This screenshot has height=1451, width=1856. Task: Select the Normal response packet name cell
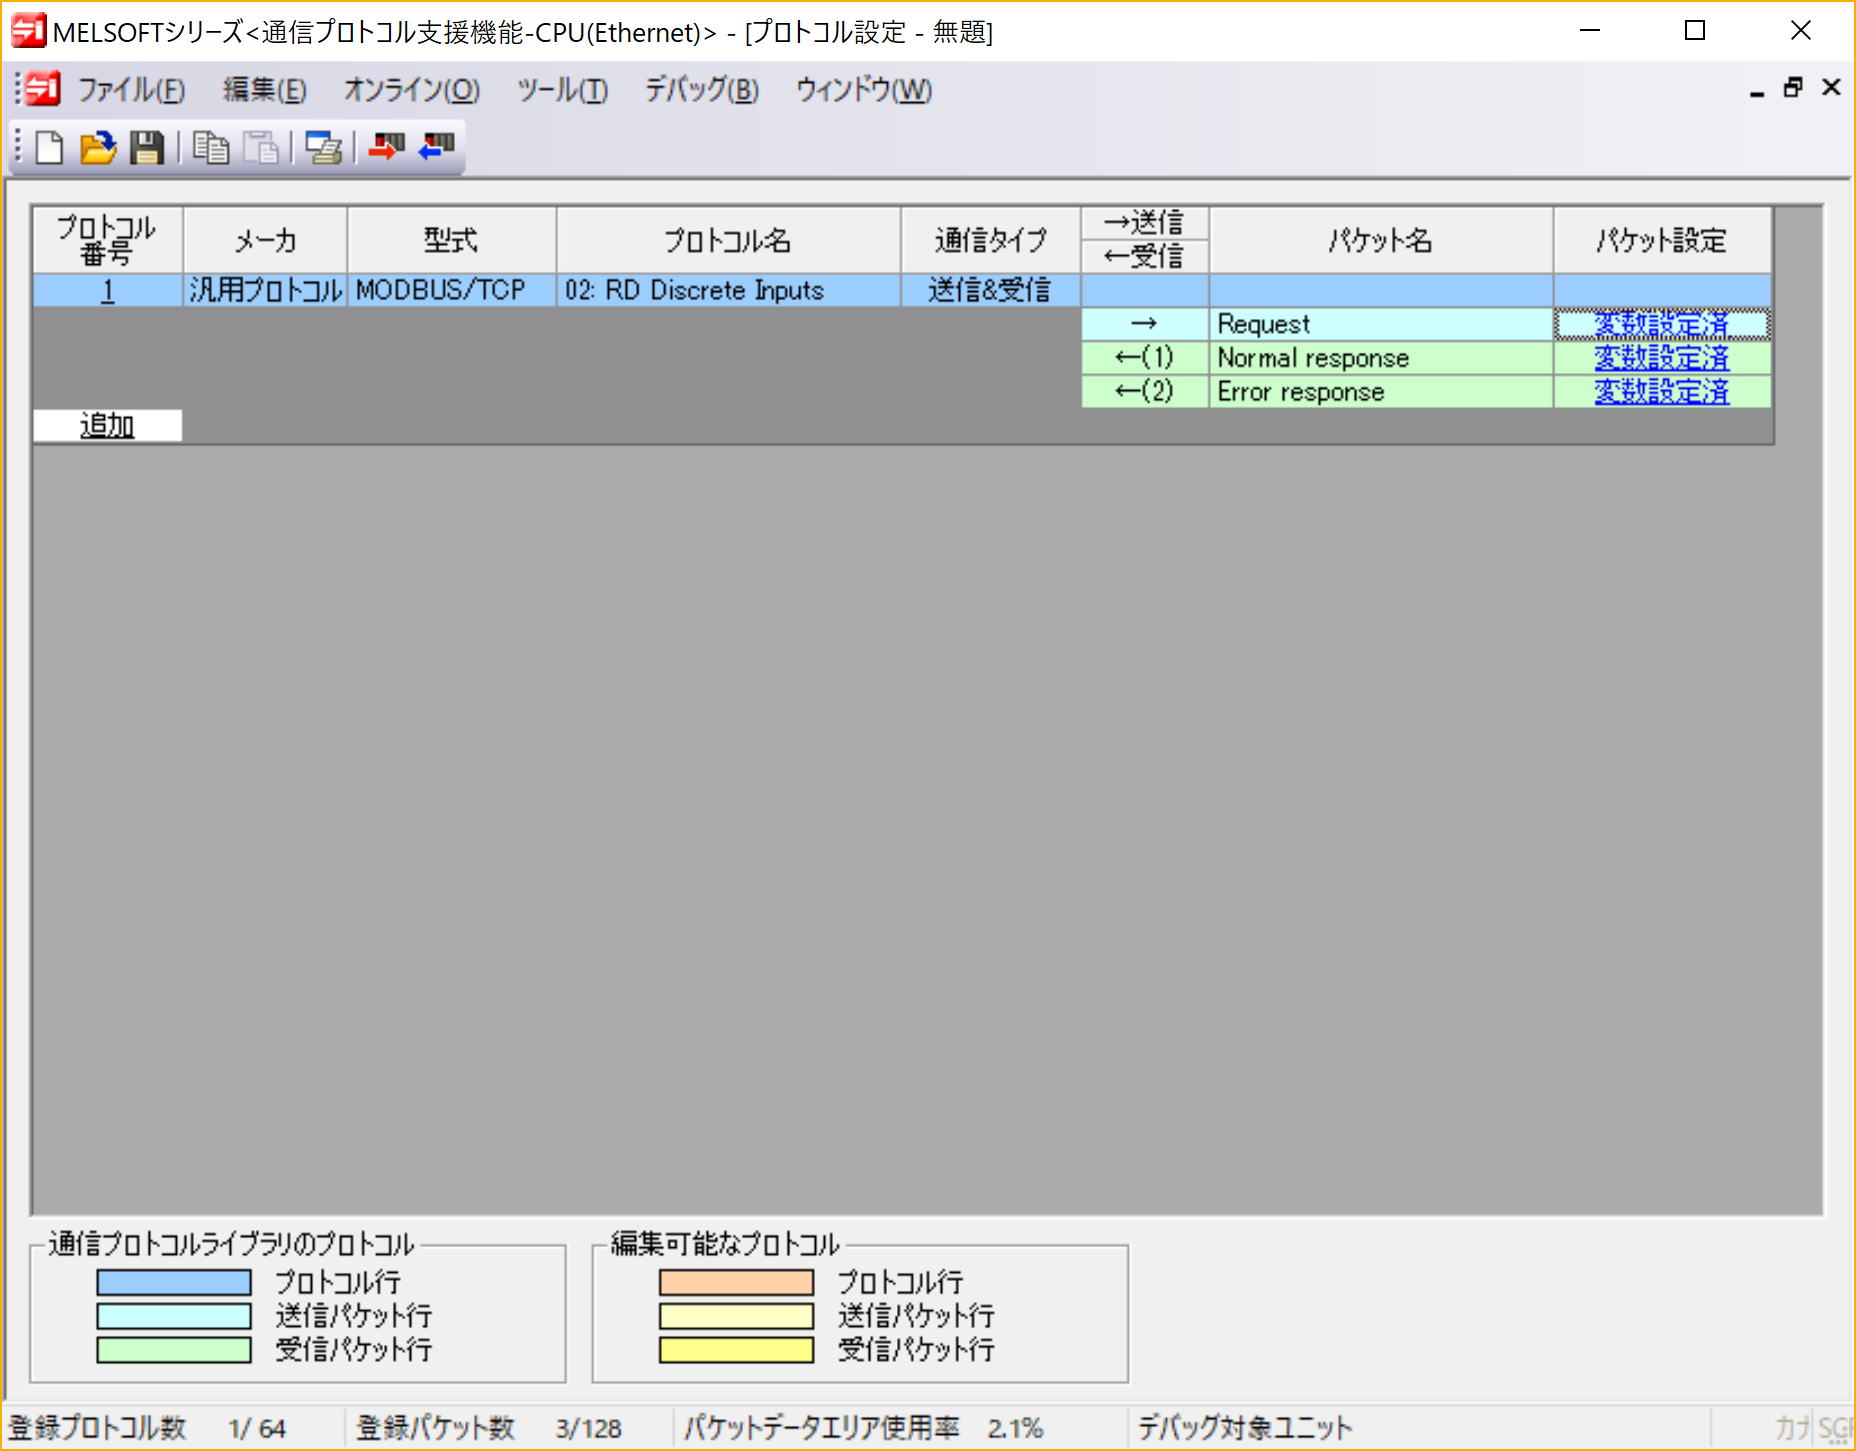tap(1380, 358)
